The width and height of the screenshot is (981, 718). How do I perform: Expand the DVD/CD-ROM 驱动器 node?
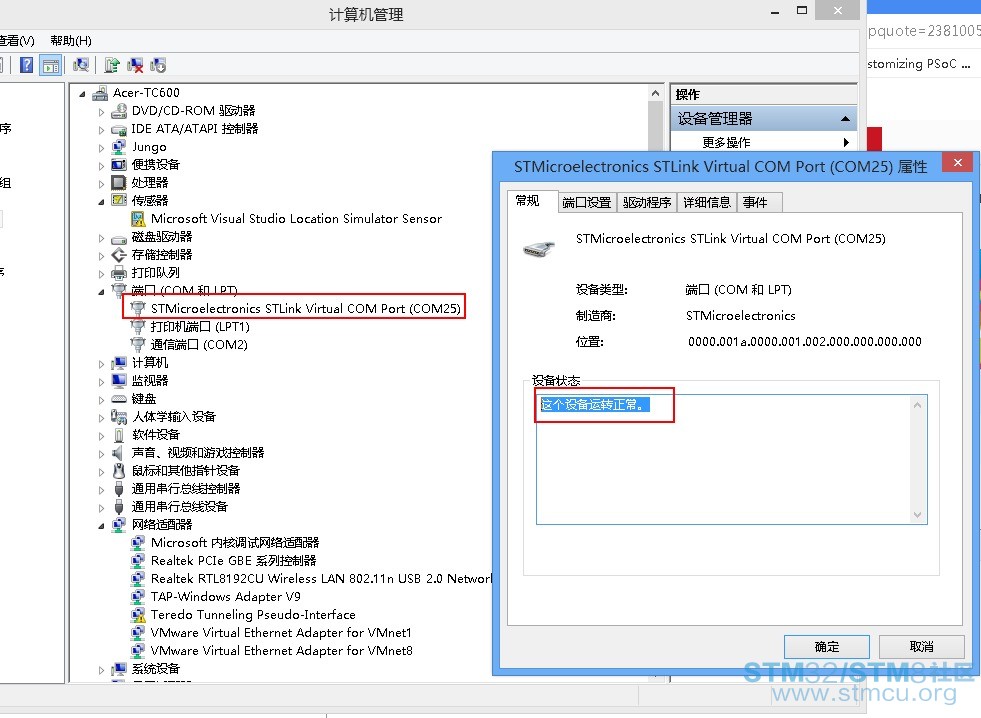pyautogui.click(x=101, y=112)
